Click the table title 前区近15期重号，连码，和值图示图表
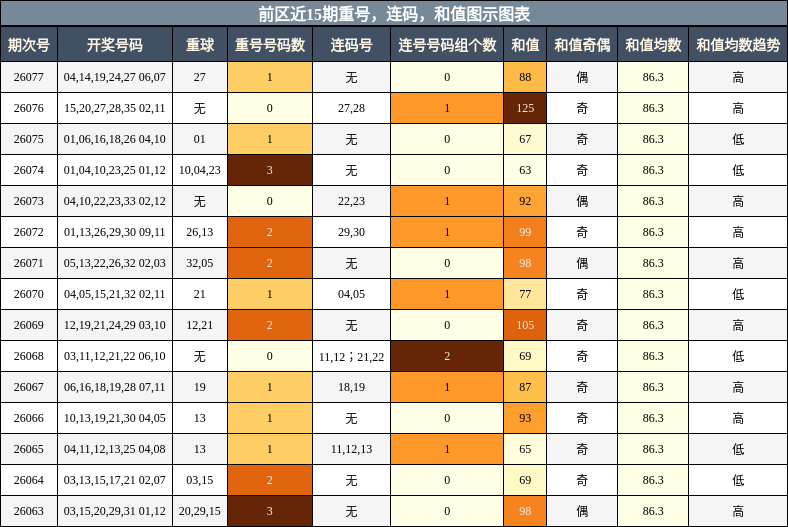 (394, 14)
